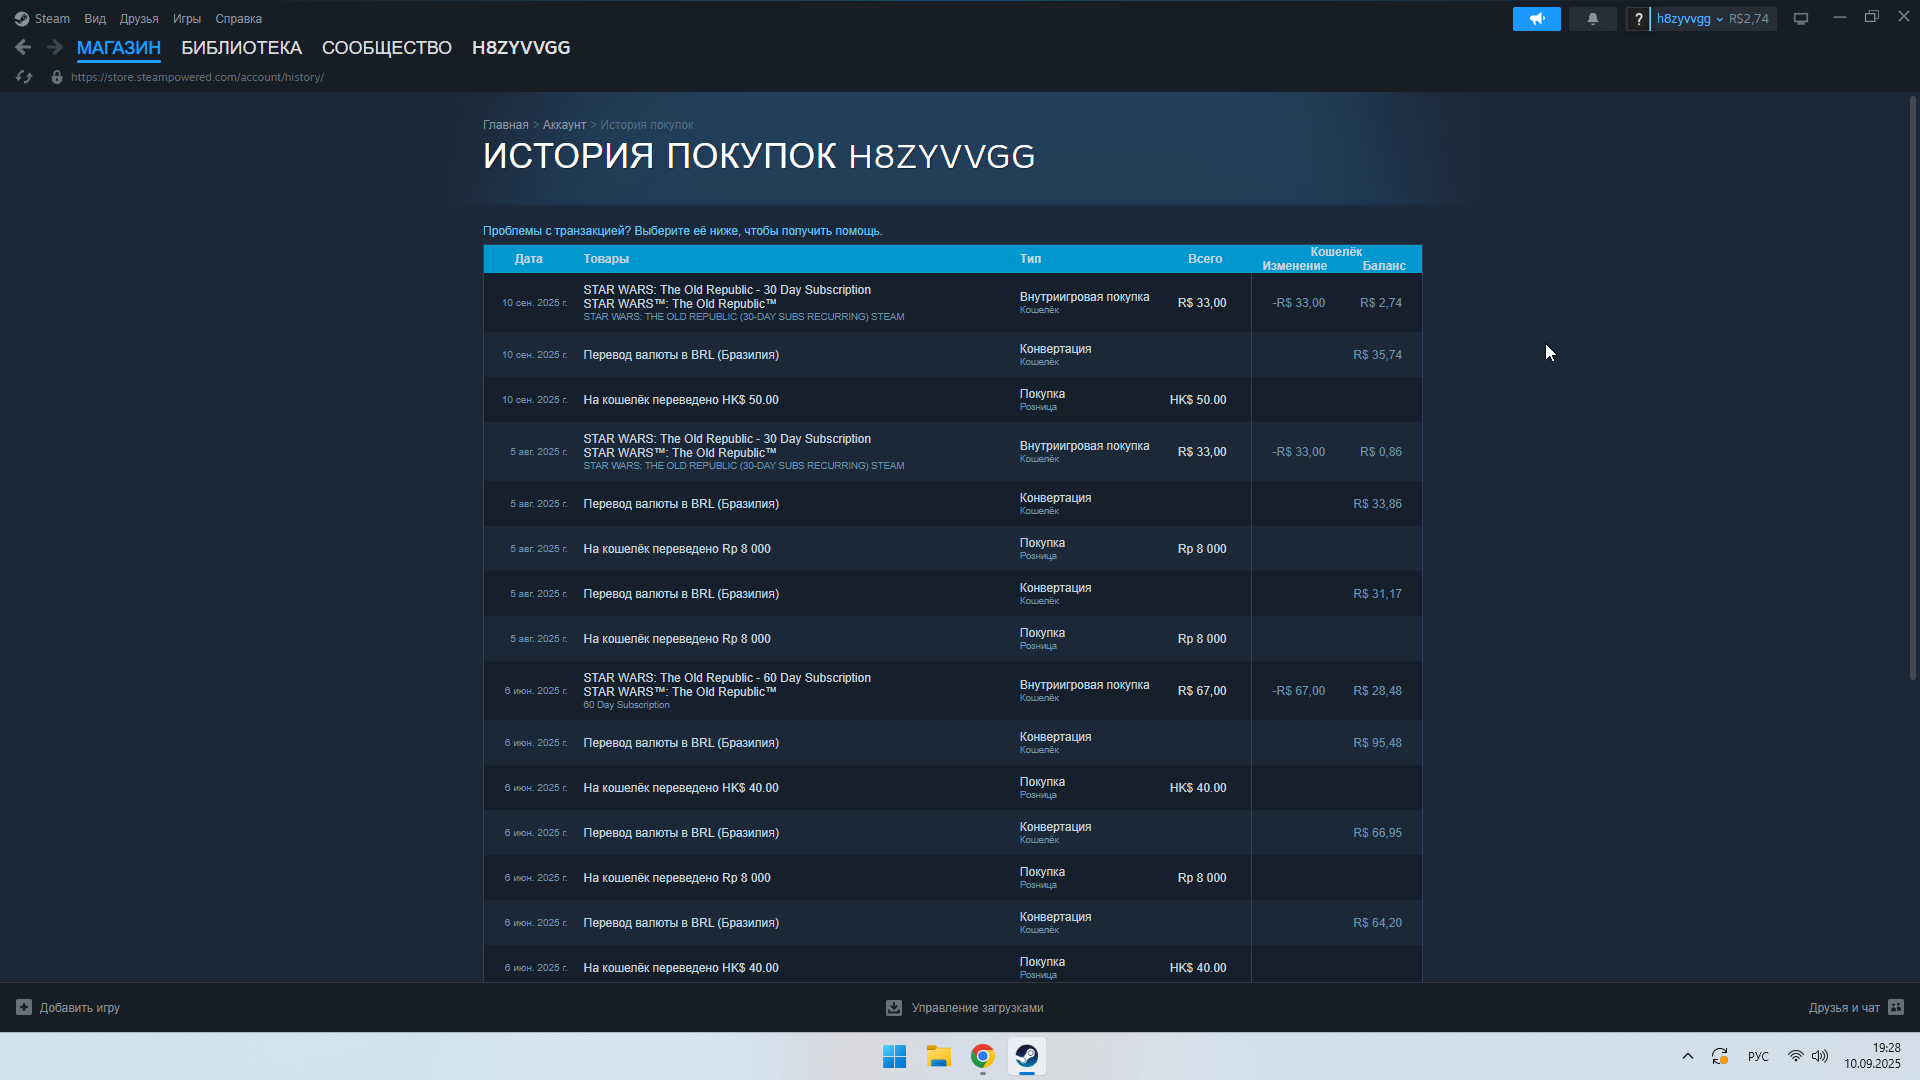The width and height of the screenshot is (1920, 1080).
Task: Open the R$ 35,74 conversion row
Action: click(x=952, y=355)
